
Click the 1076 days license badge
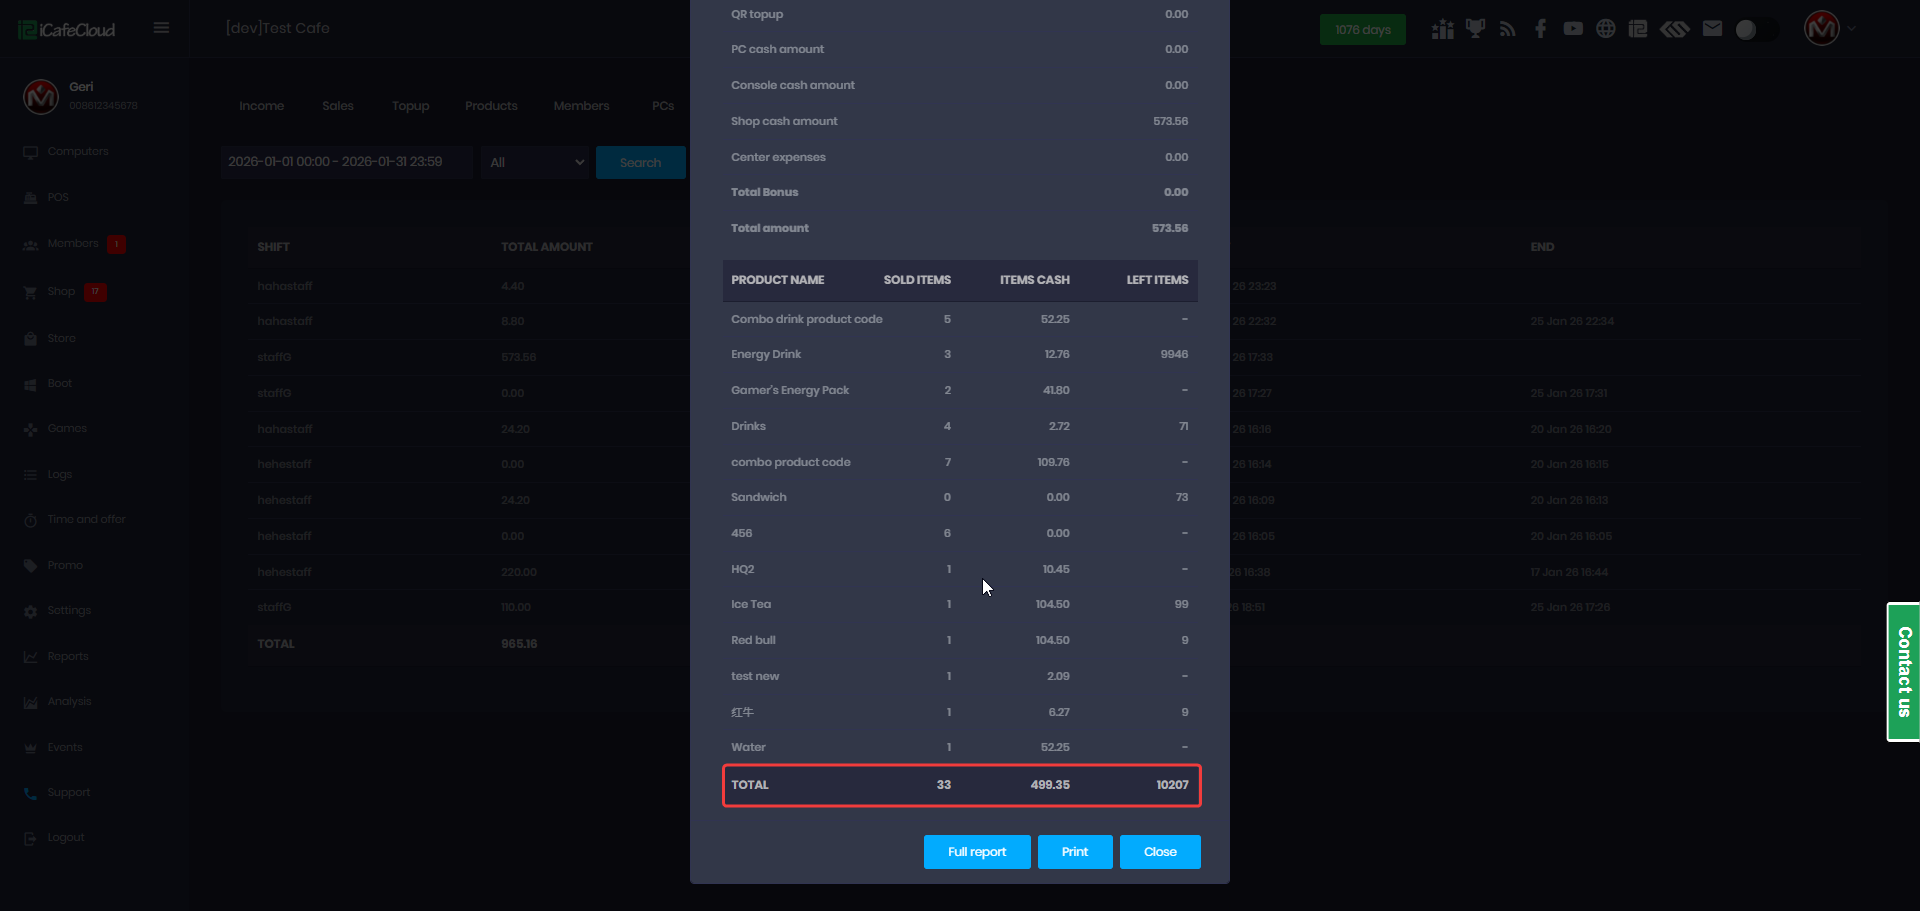pyautogui.click(x=1362, y=30)
